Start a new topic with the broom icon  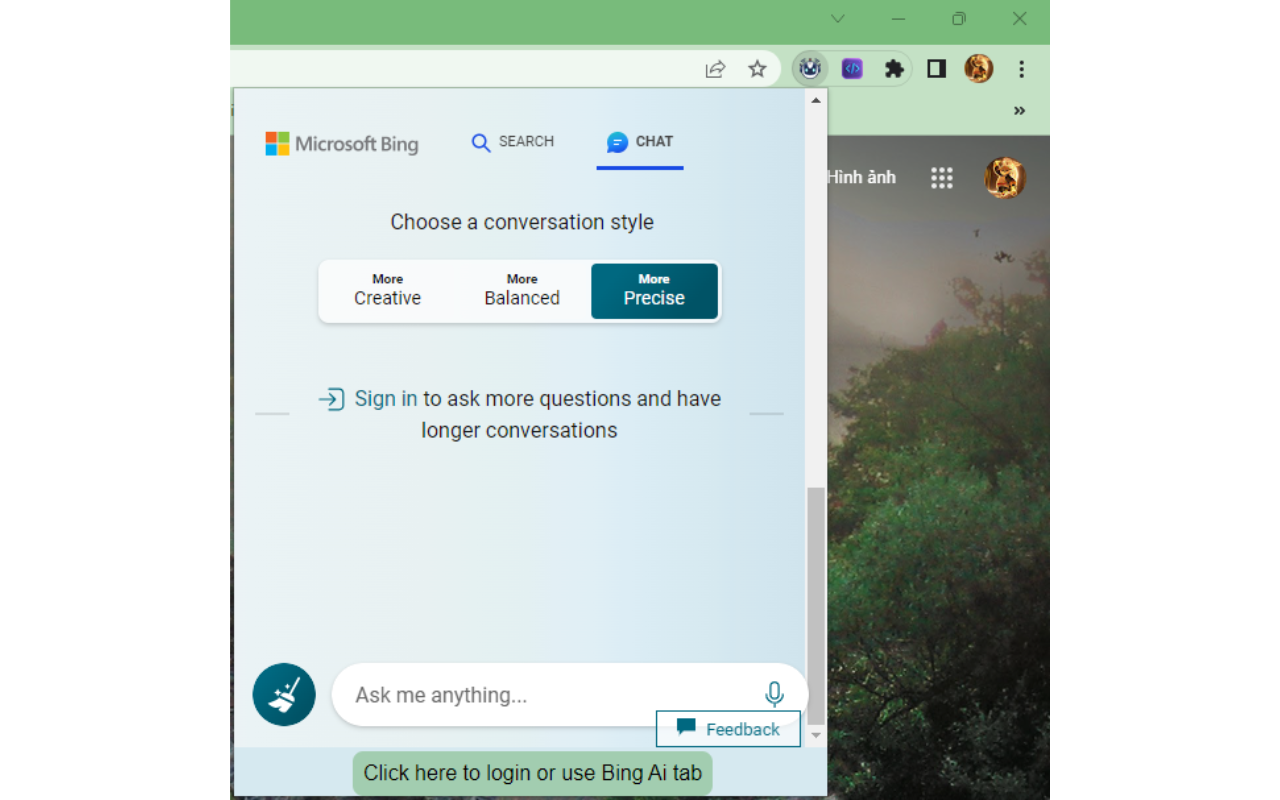pyautogui.click(x=284, y=694)
